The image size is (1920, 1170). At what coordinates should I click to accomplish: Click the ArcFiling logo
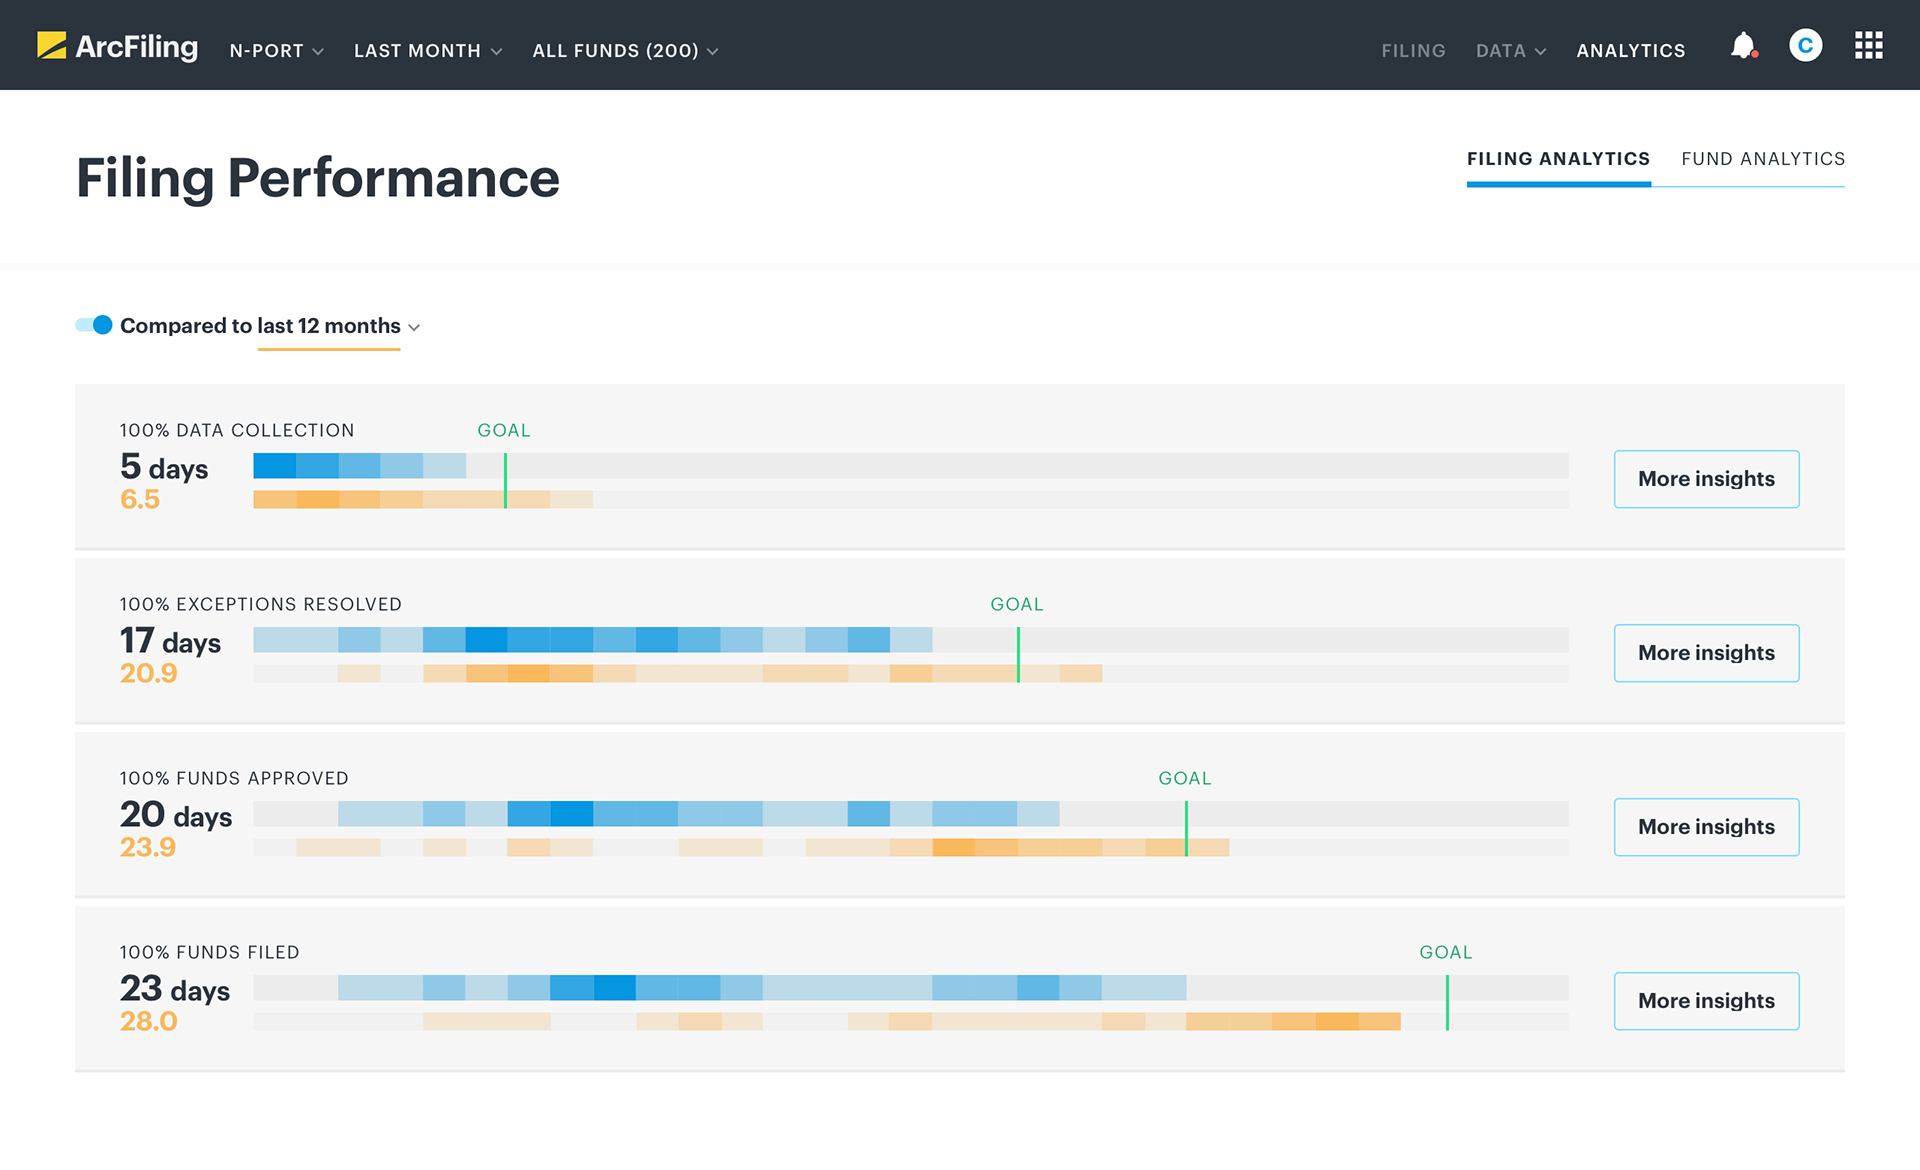click(x=117, y=45)
